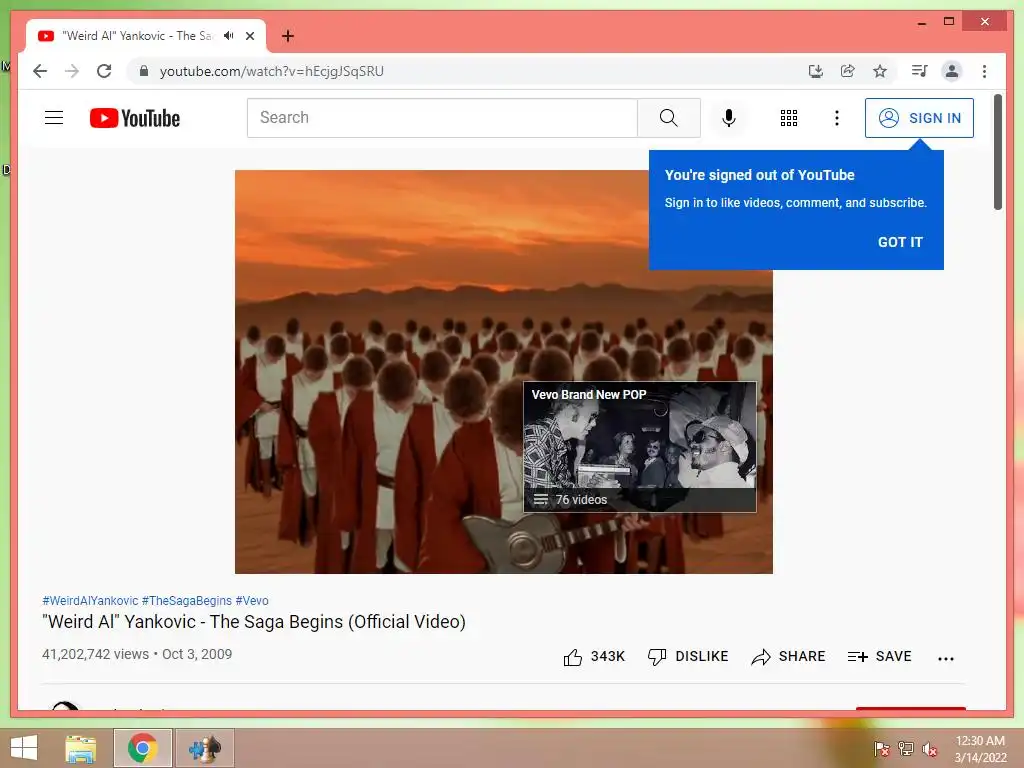Reload the YouTube page

[x=104, y=71]
